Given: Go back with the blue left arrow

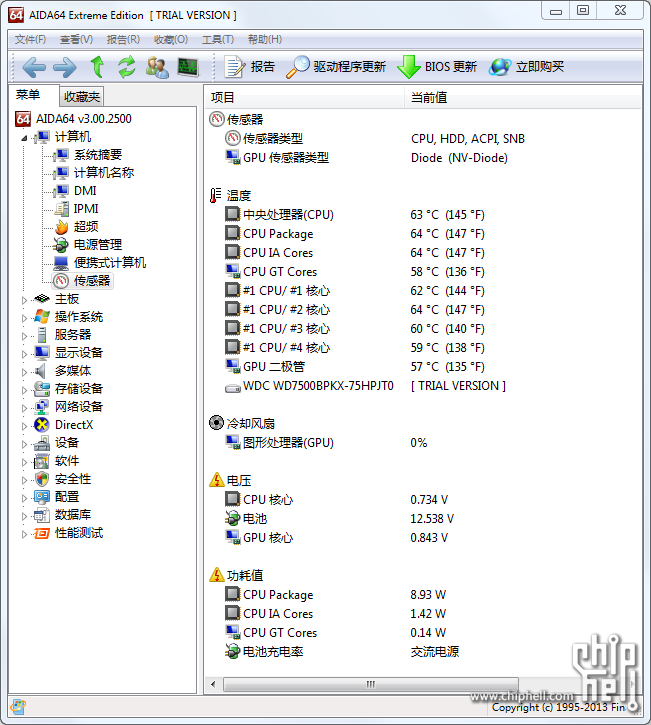Looking at the screenshot, I should click(34, 68).
